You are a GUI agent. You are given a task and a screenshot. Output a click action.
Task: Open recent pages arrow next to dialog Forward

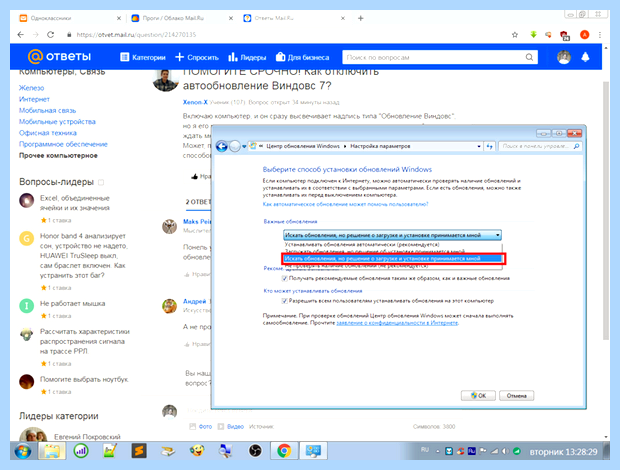pos(244,146)
